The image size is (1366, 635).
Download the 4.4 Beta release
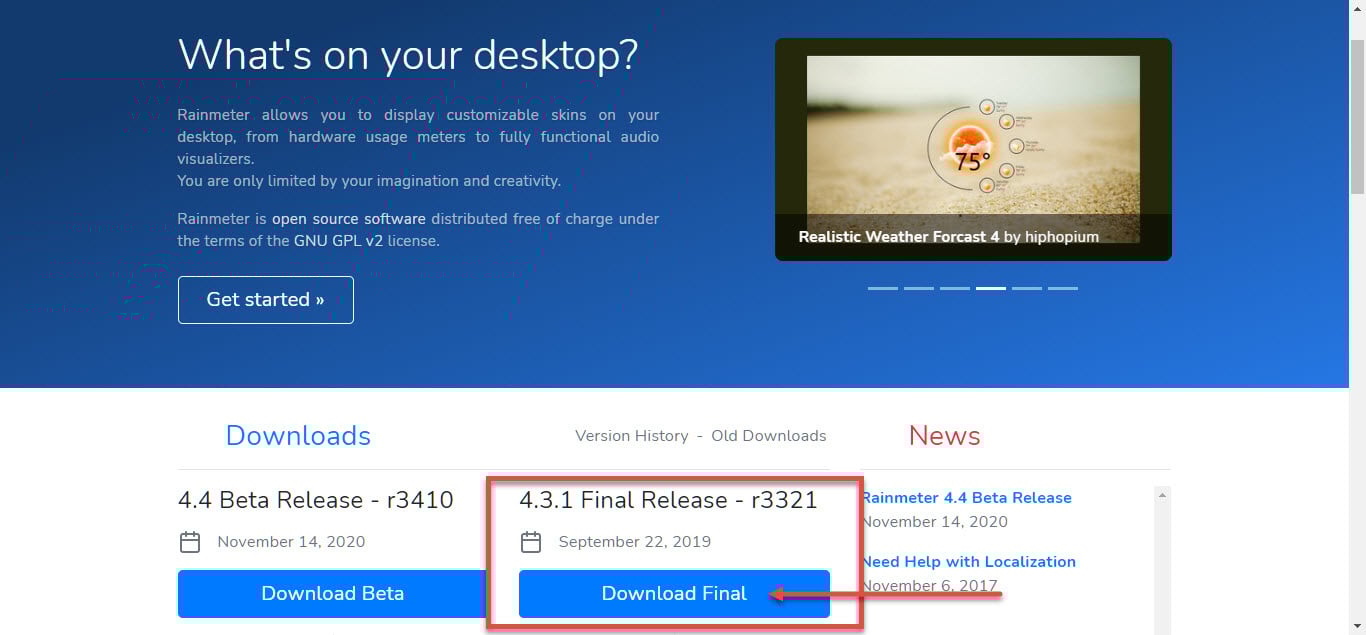[x=332, y=593]
